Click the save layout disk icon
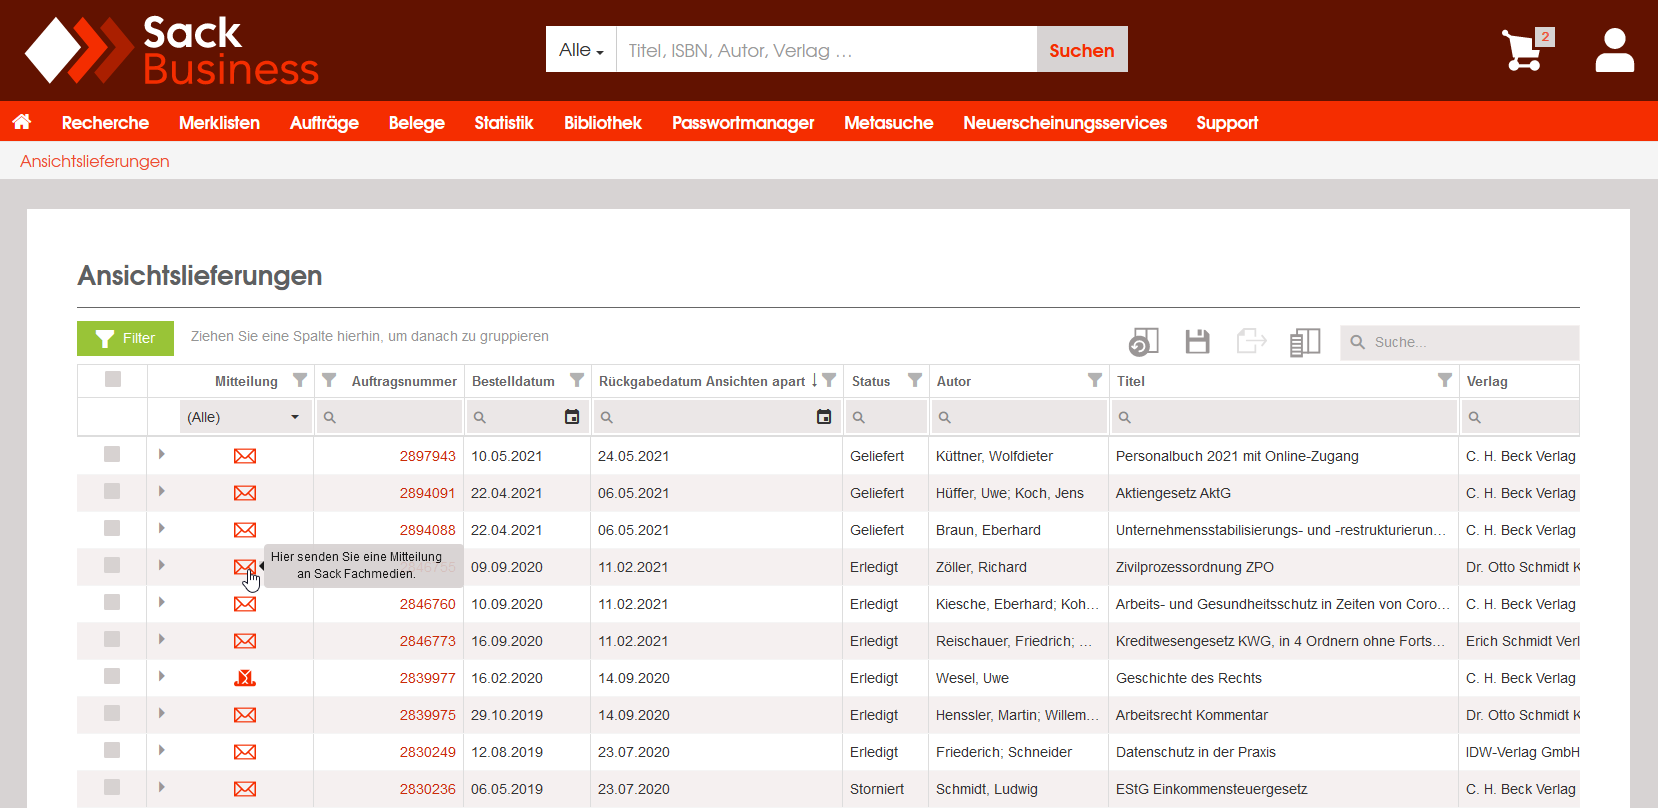The height and width of the screenshot is (808, 1658). coord(1197,342)
